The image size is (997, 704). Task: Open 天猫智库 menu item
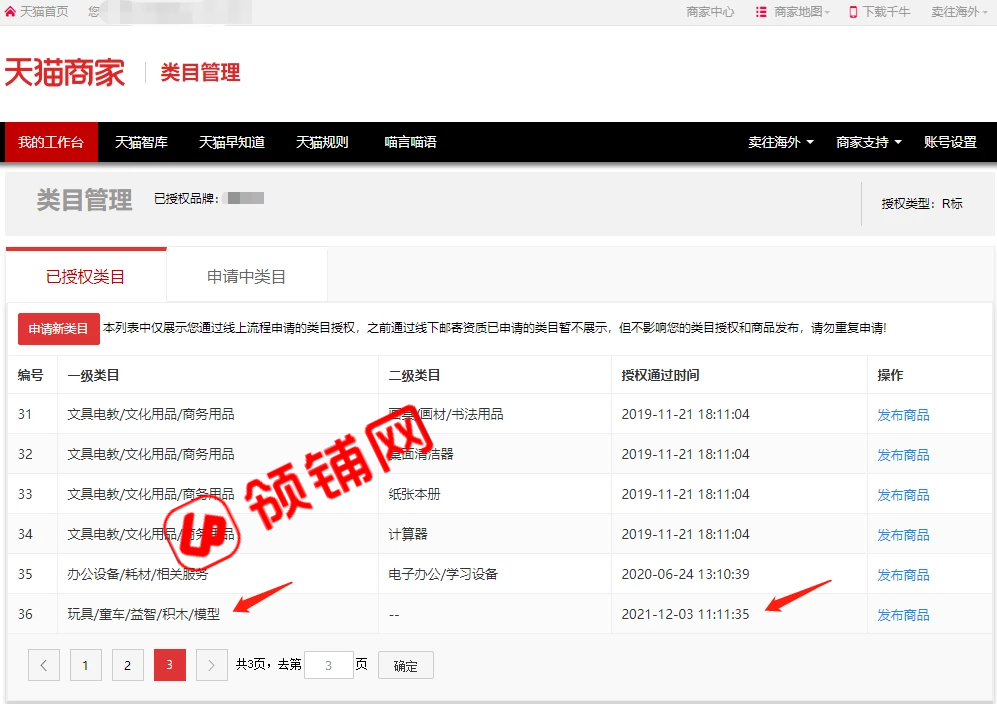pyautogui.click(x=141, y=142)
